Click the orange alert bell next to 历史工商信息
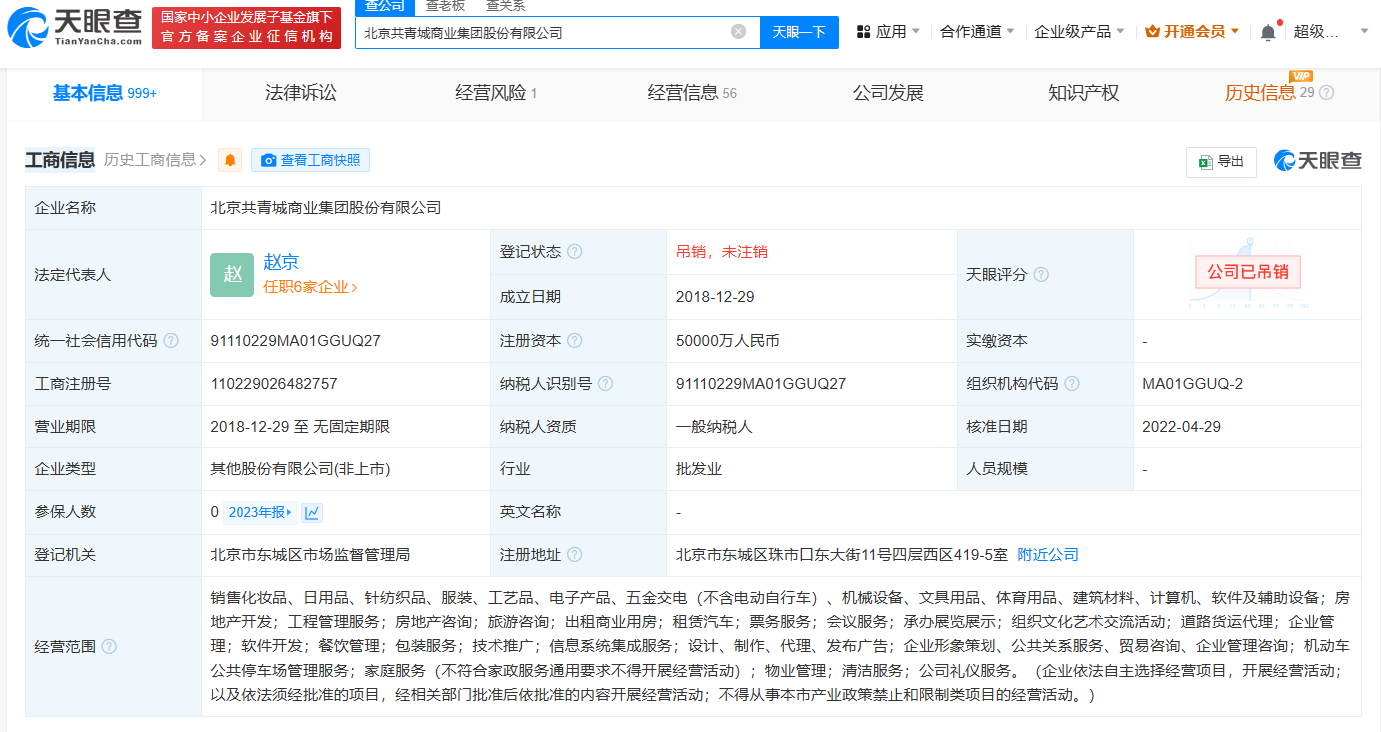The image size is (1381, 732). (230, 160)
